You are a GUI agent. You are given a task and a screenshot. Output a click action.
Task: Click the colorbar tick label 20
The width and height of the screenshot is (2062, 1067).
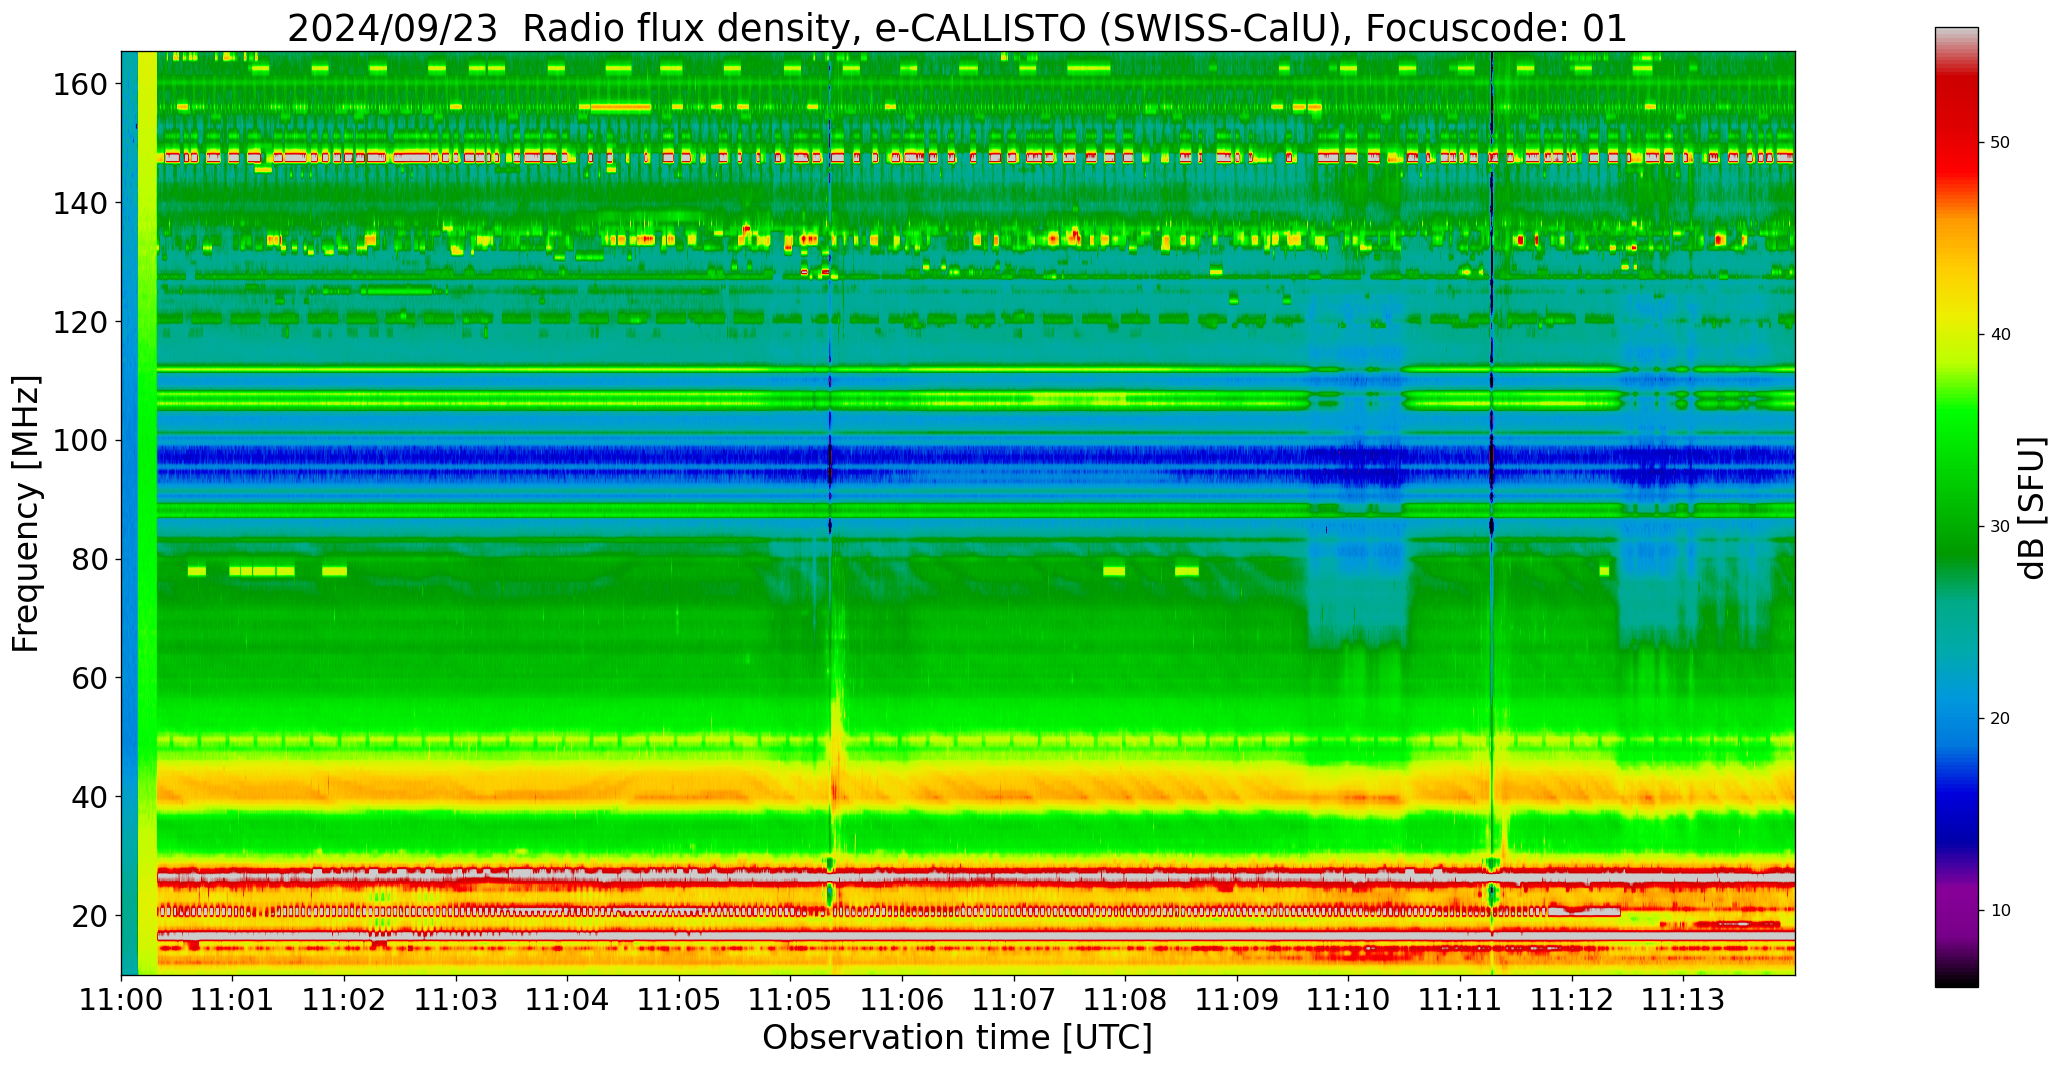[x=2000, y=719]
